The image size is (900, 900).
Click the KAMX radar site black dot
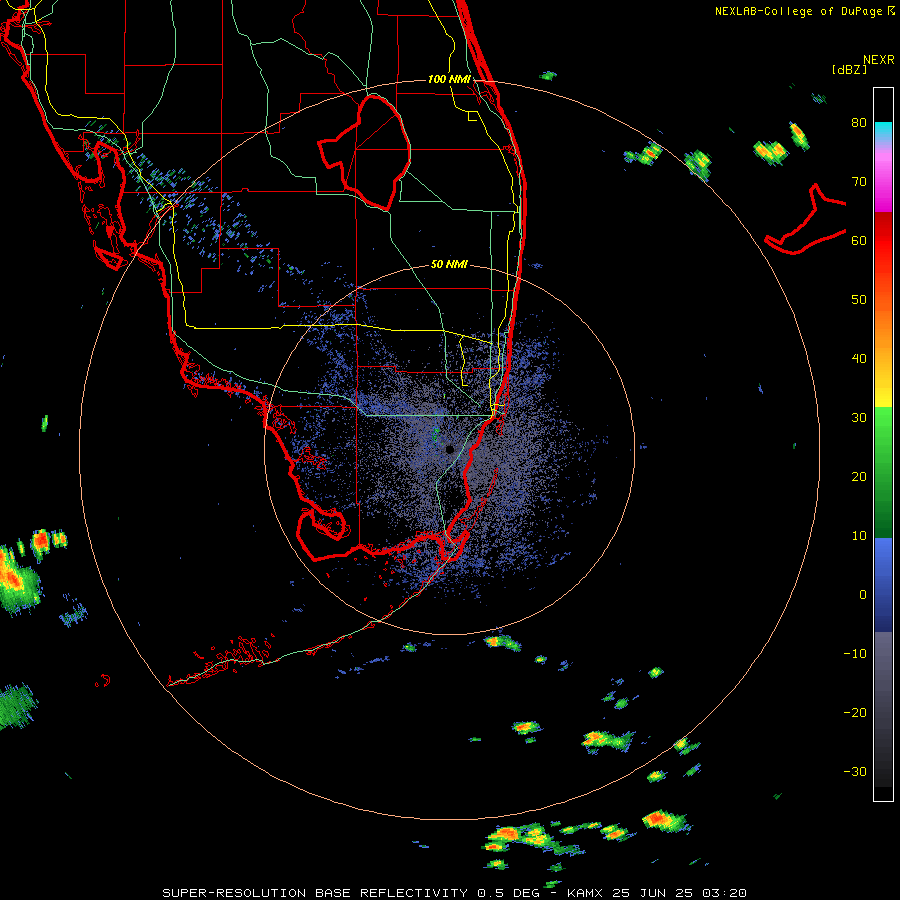pyautogui.click(x=449, y=449)
